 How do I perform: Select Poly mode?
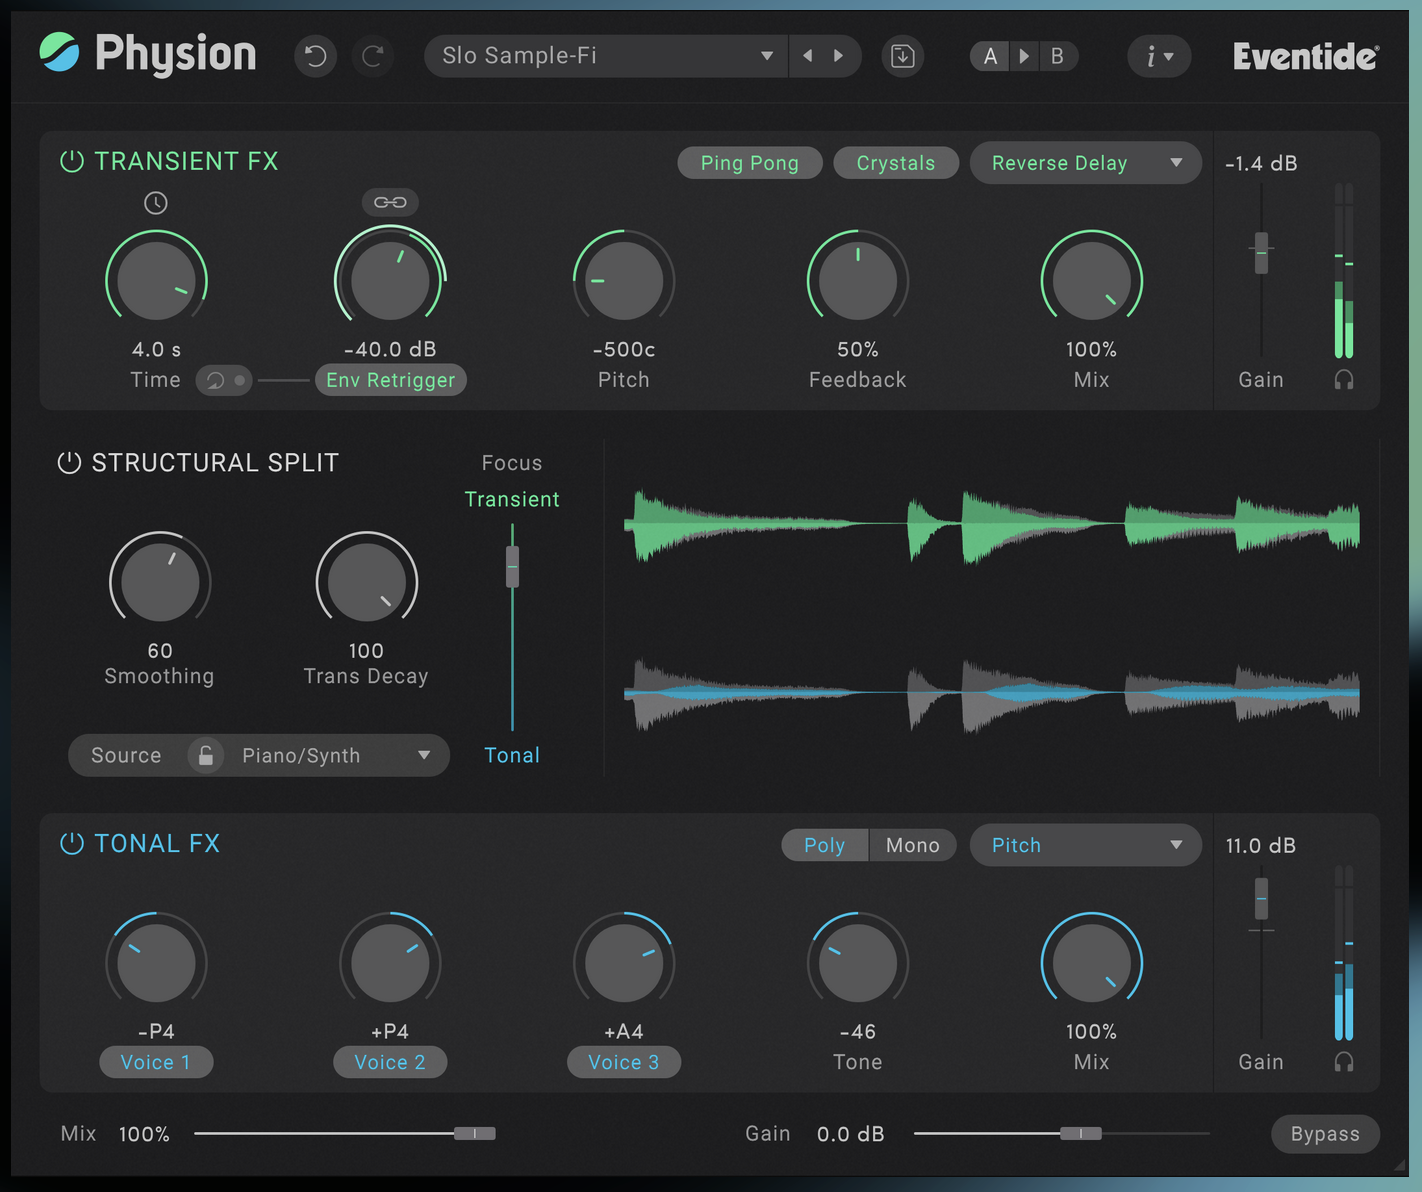[x=825, y=845]
